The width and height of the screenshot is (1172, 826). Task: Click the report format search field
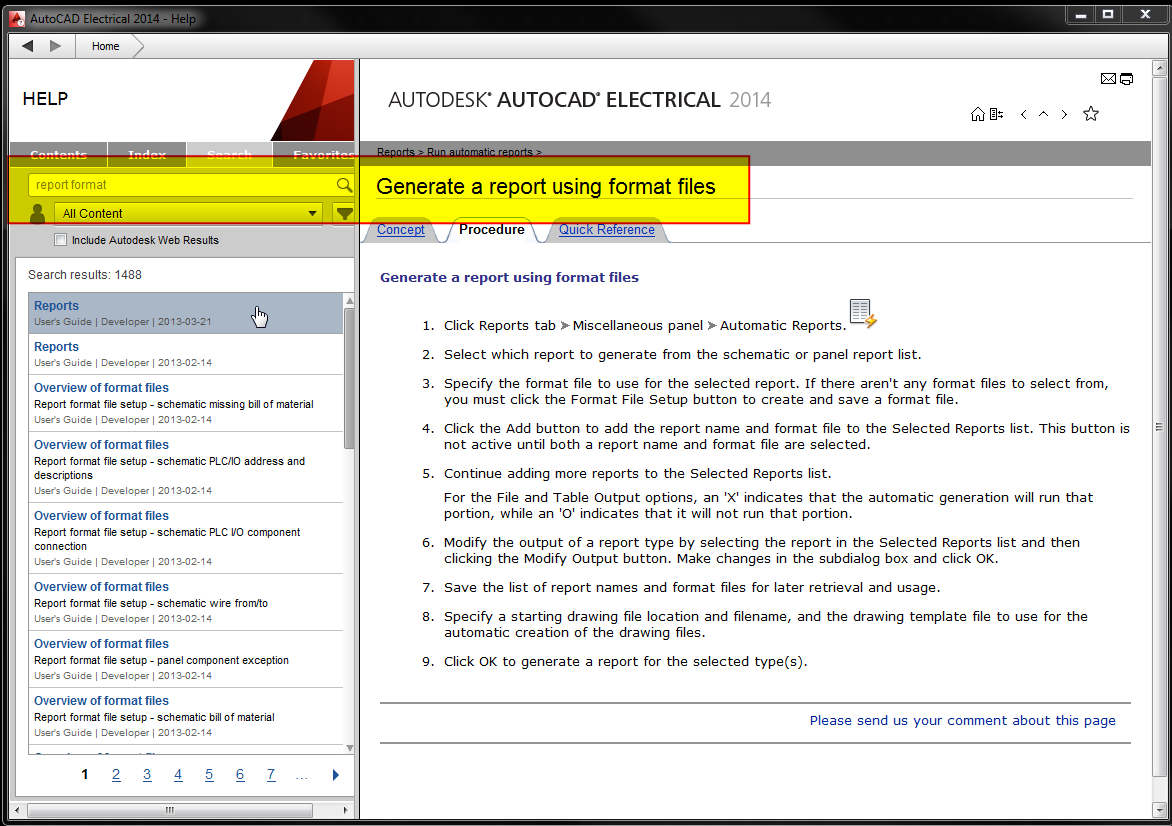pyautogui.click(x=183, y=185)
